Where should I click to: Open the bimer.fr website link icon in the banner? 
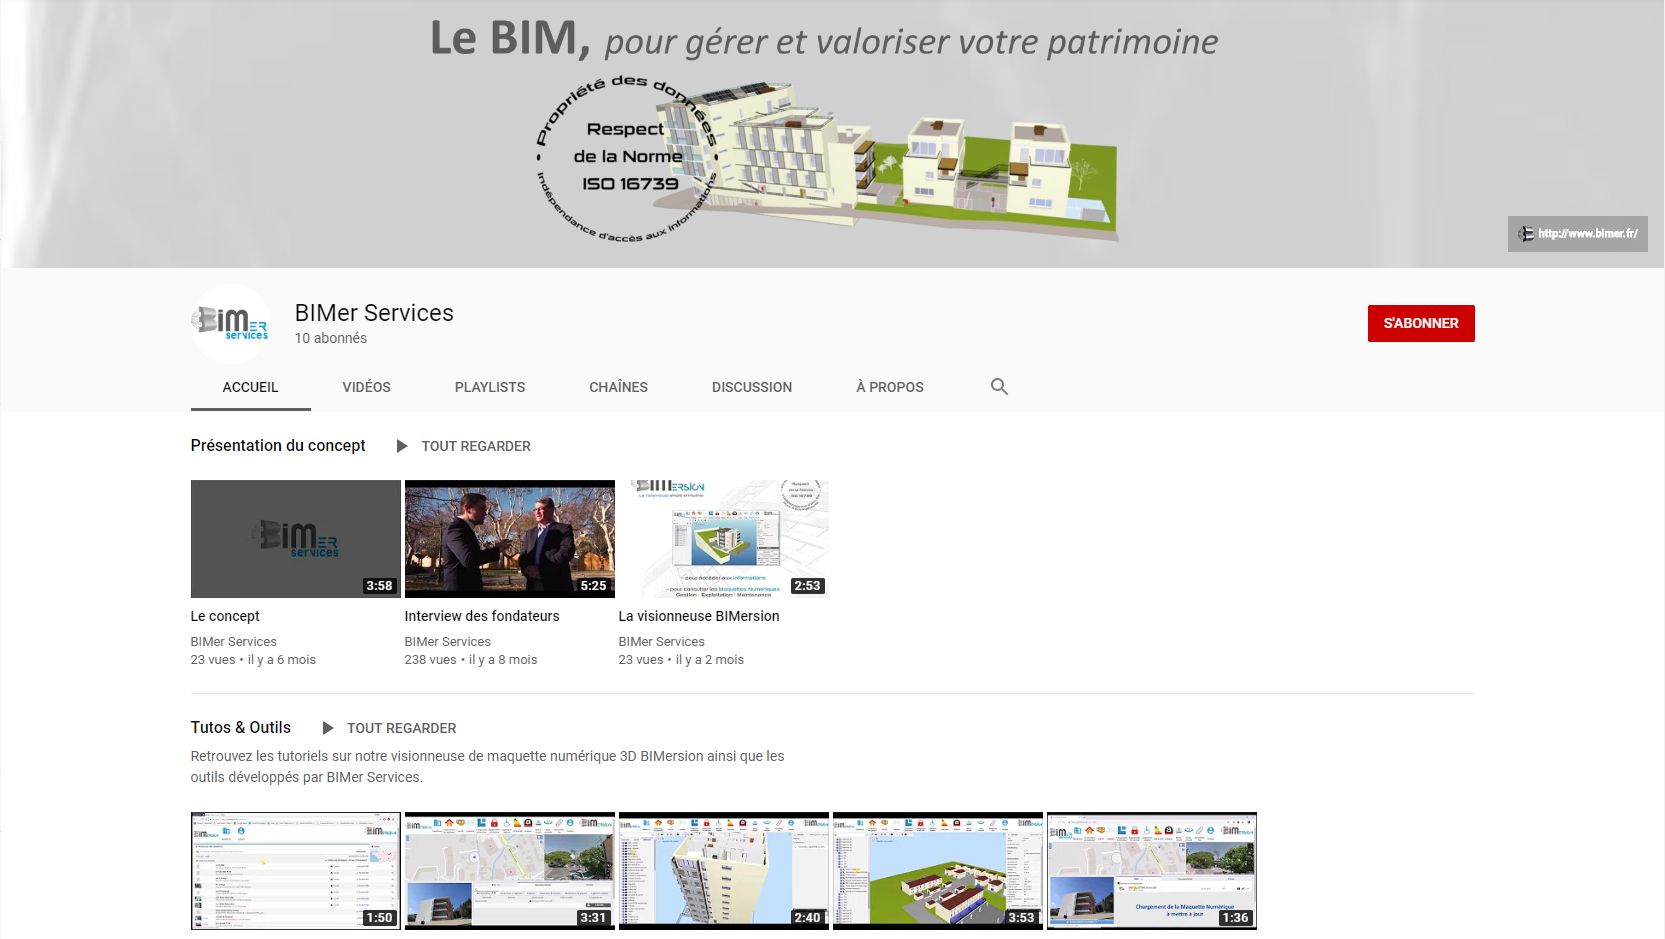pyautogui.click(x=1526, y=234)
